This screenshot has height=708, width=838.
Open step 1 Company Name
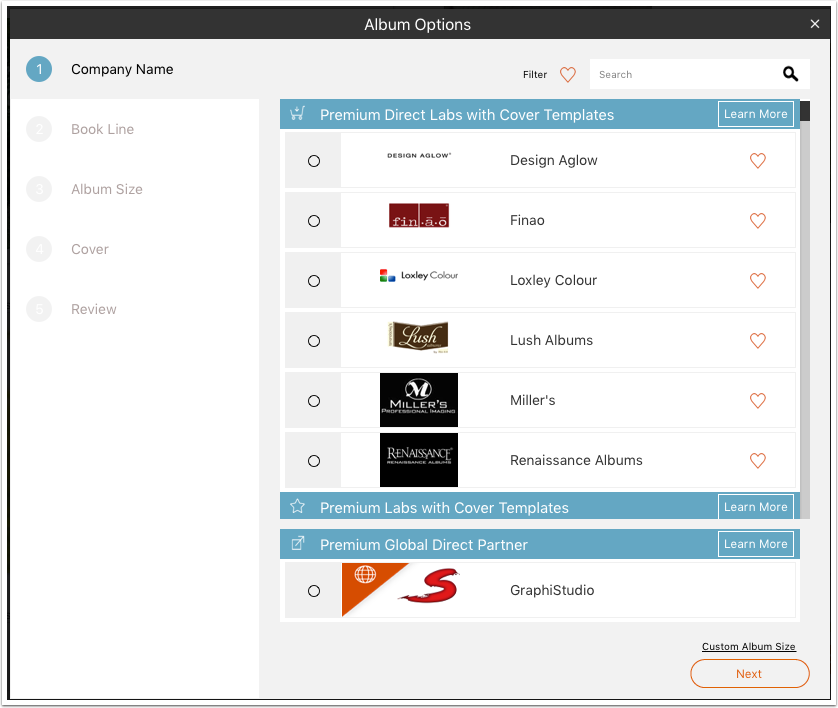coord(122,69)
